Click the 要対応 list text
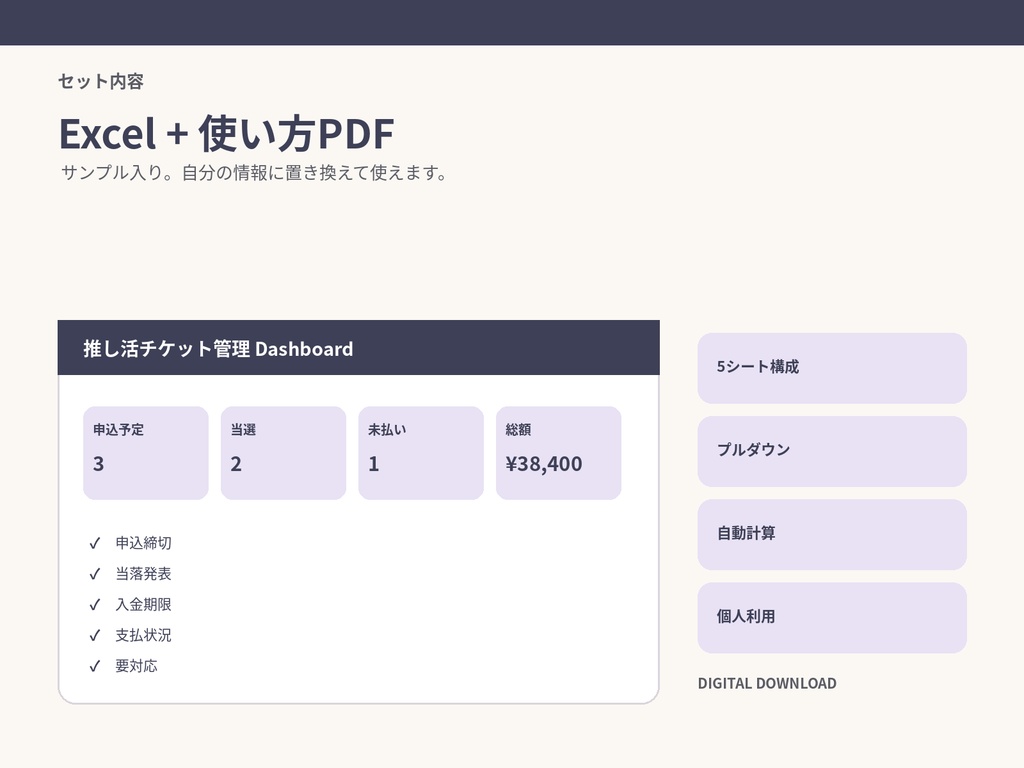 (x=136, y=665)
